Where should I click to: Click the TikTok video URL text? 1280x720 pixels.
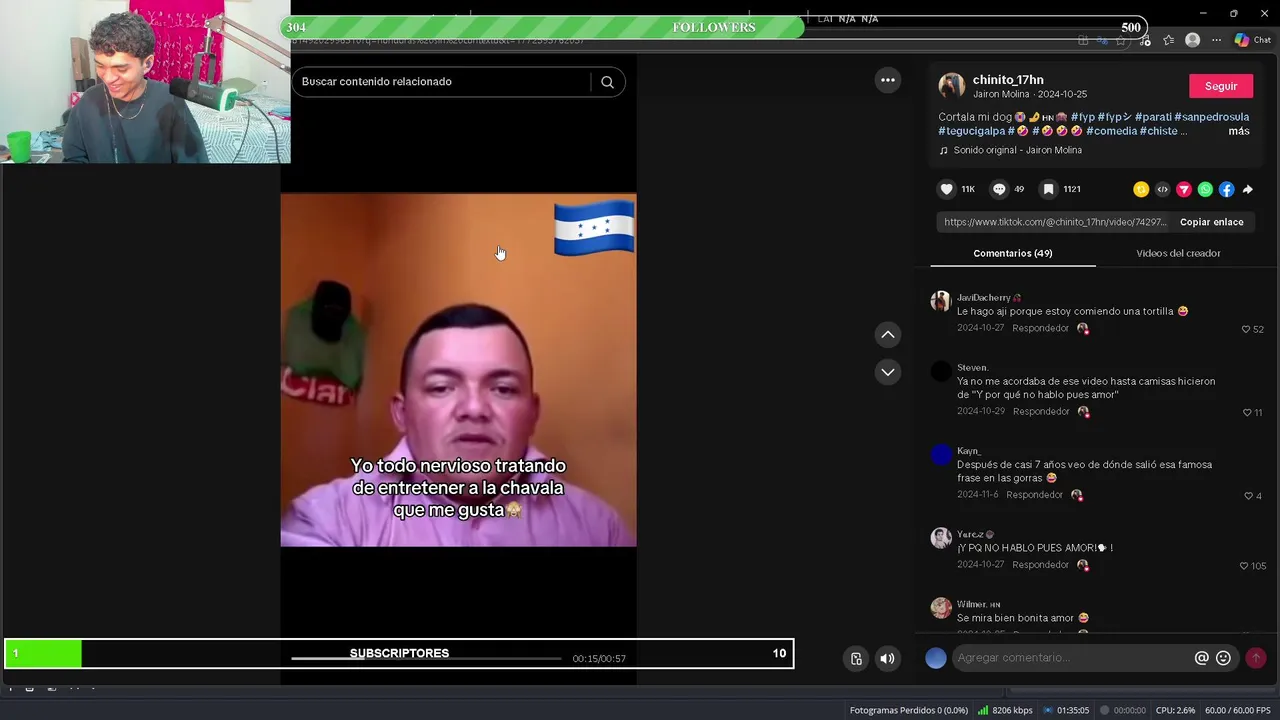(1055, 222)
